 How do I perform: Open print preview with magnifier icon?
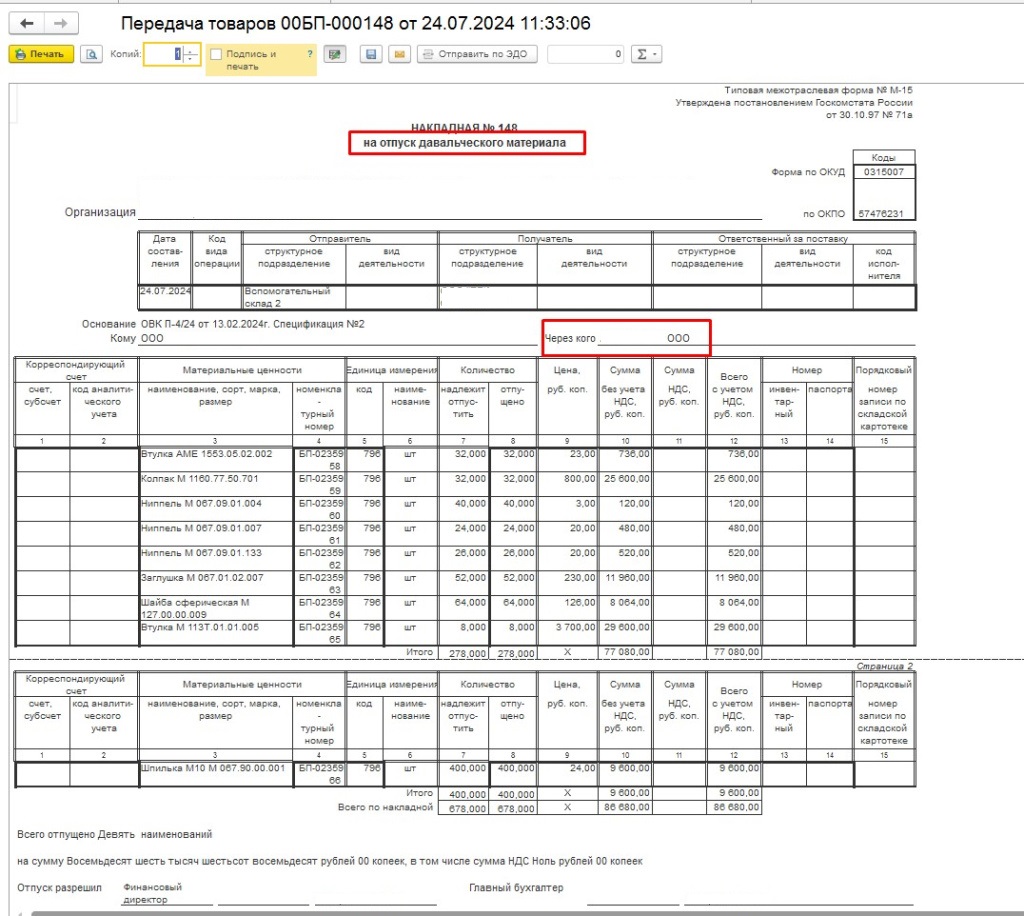[x=92, y=54]
